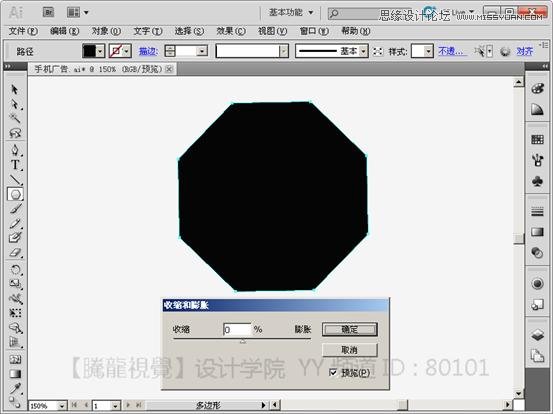Screen dimensions: 553x414
Task: Select the Polygon shape tool
Action: point(15,194)
